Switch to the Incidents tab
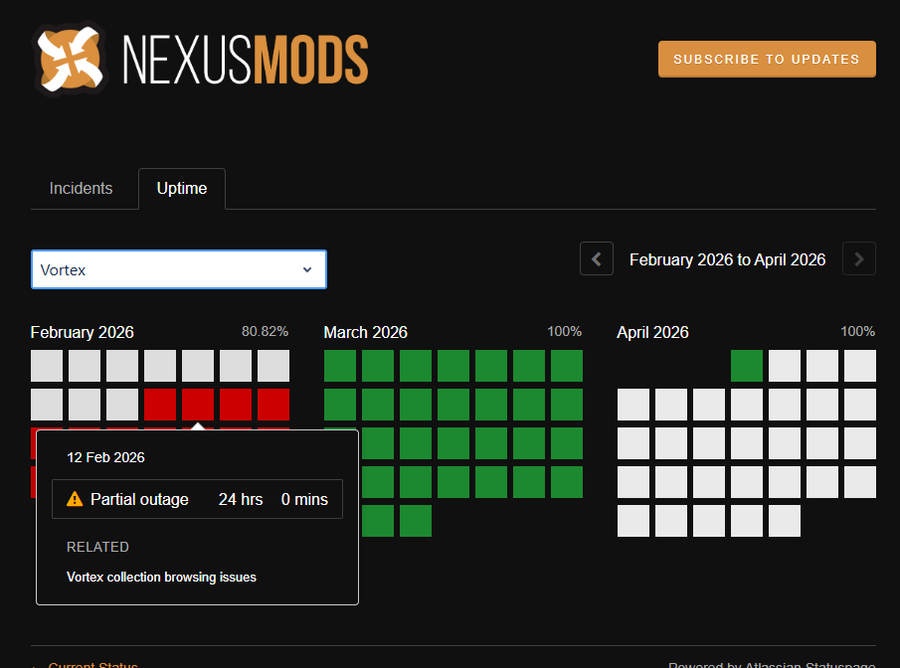Viewport: 900px width, 668px height. 81,188
